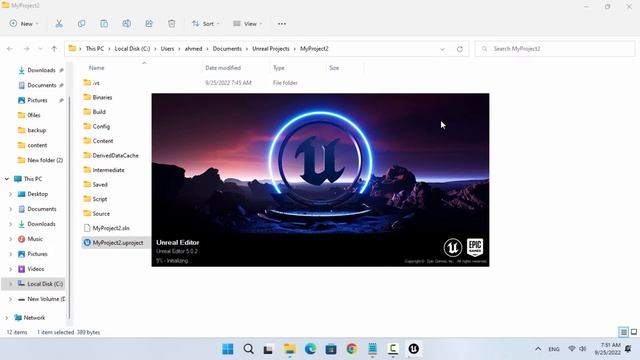Open the notifications bell icon
Viewport: 640px width, 360px height.
(629, 349)
